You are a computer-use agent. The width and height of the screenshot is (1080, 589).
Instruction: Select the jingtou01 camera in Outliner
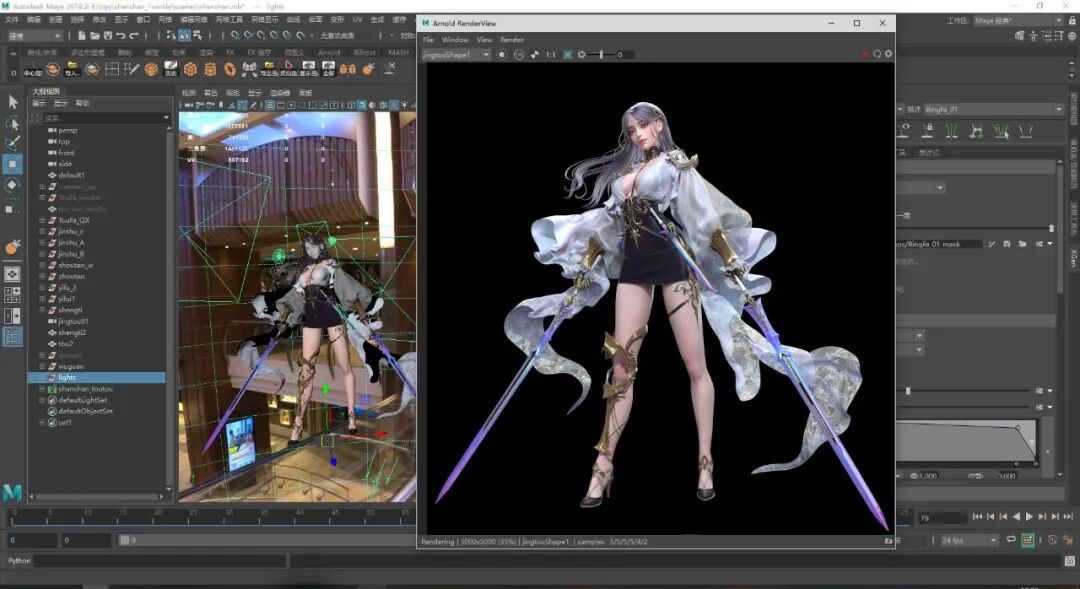pos(73,321)
